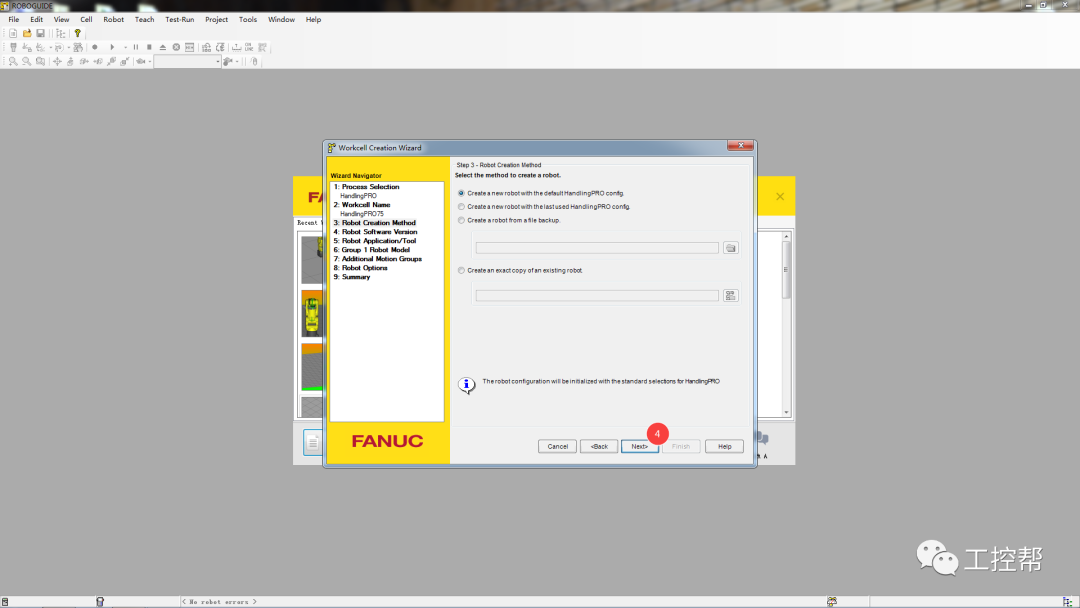
Task: Toggle the Cell Browser tree icon
Action: click(61, 33)
